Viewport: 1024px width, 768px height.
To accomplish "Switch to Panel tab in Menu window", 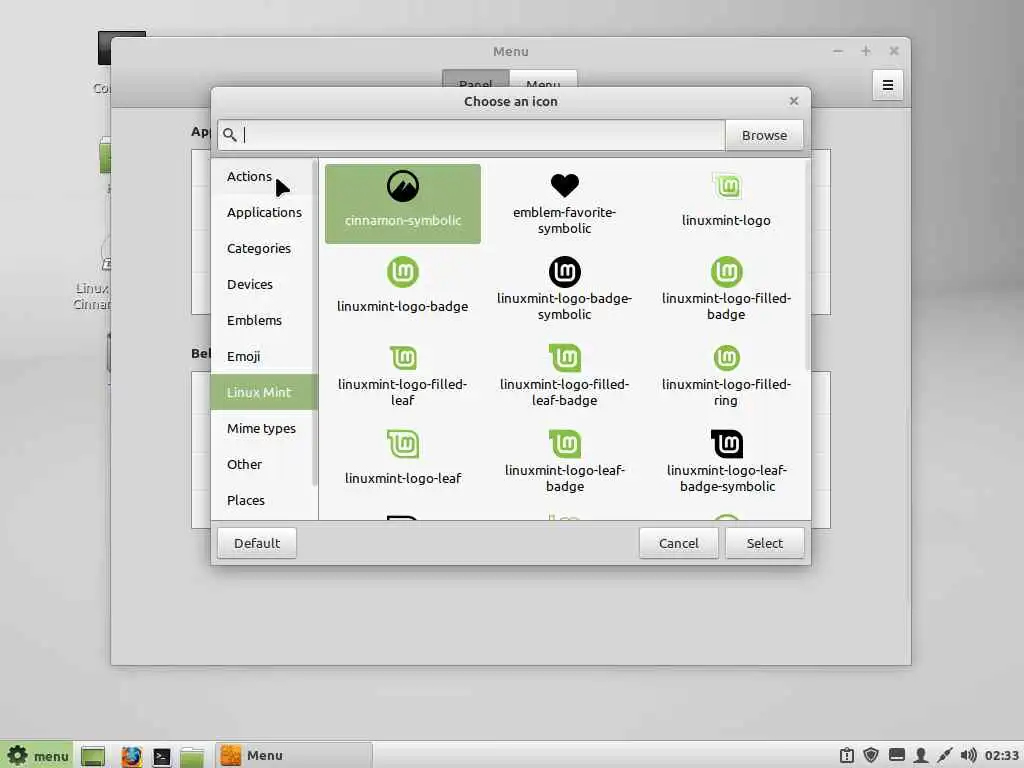I will [475, 78].
